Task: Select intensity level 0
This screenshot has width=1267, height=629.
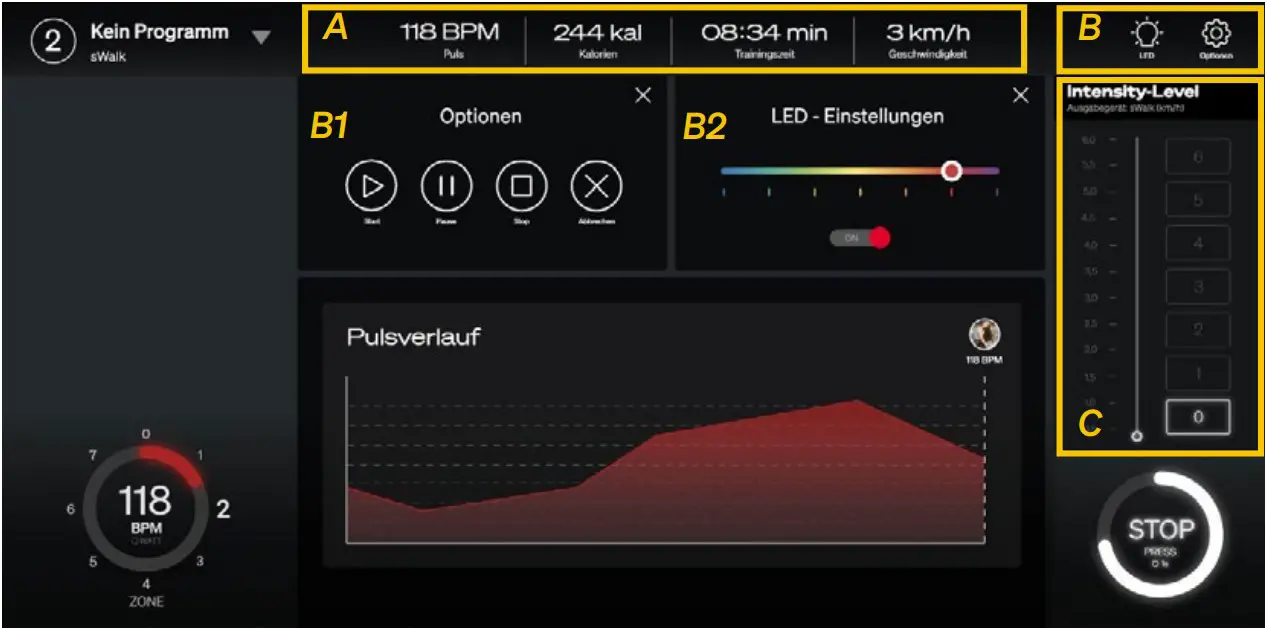Action: (x=1197, y=417)
